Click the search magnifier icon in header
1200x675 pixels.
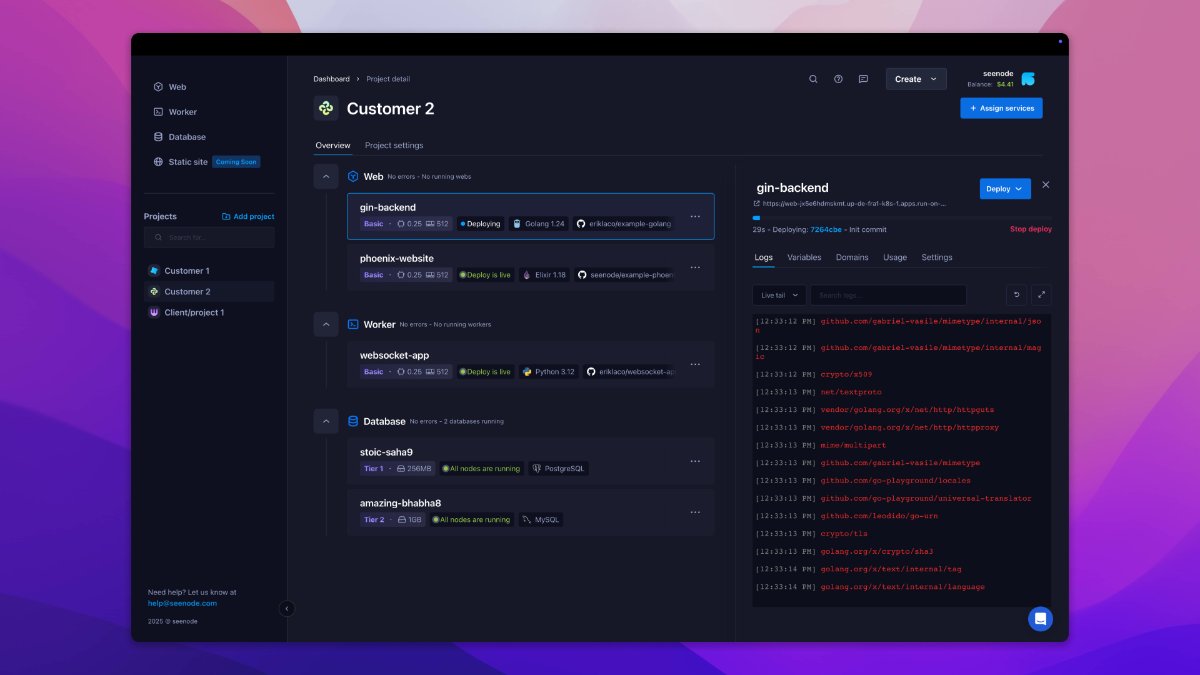(813, 79)
